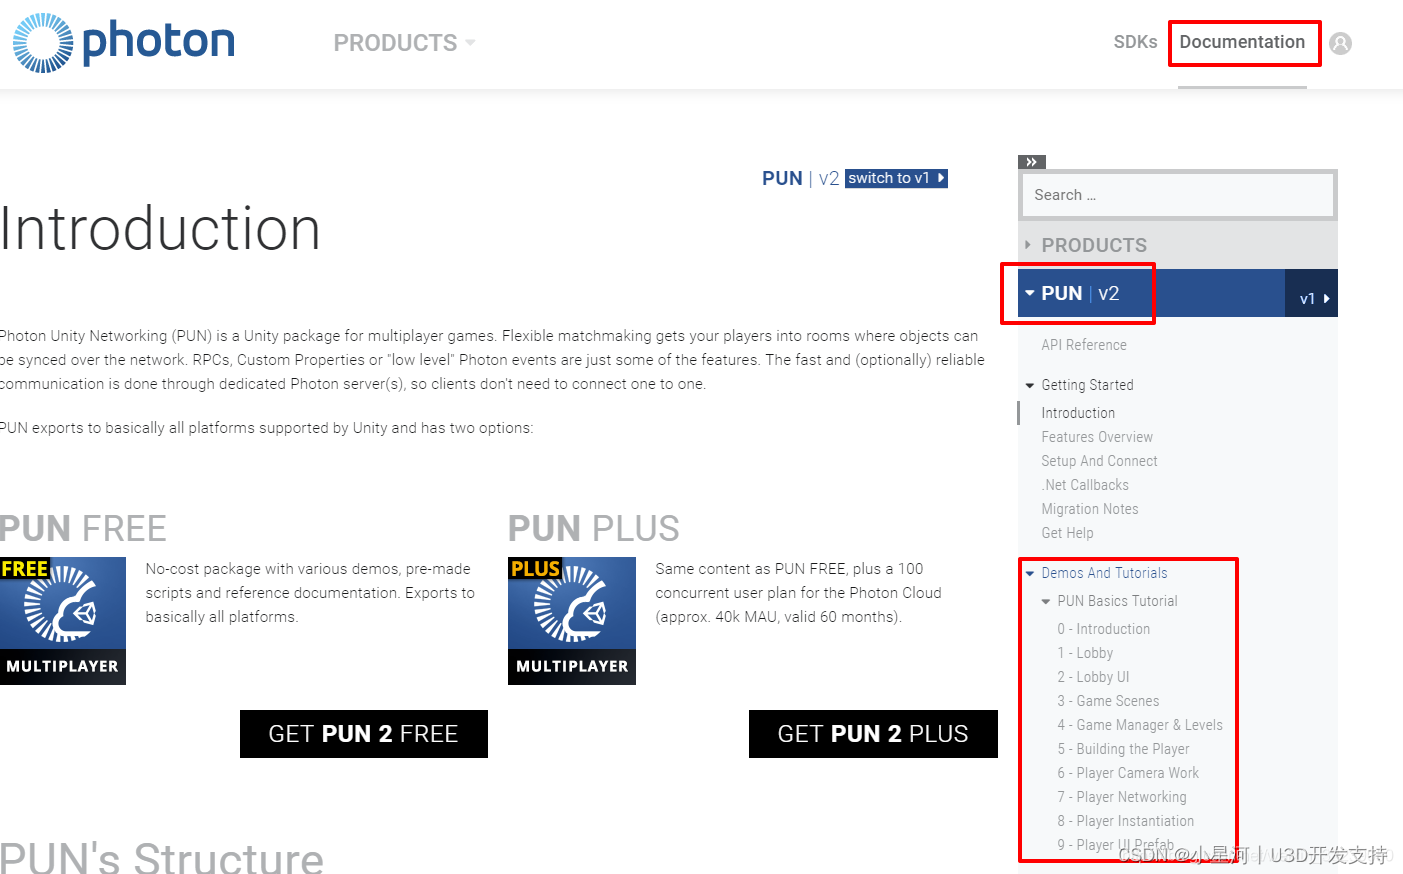This screenshot has width=1403, height=874.
Task: Collapse sidebar with the double-arrow icon
Action: pos(1032,162)
